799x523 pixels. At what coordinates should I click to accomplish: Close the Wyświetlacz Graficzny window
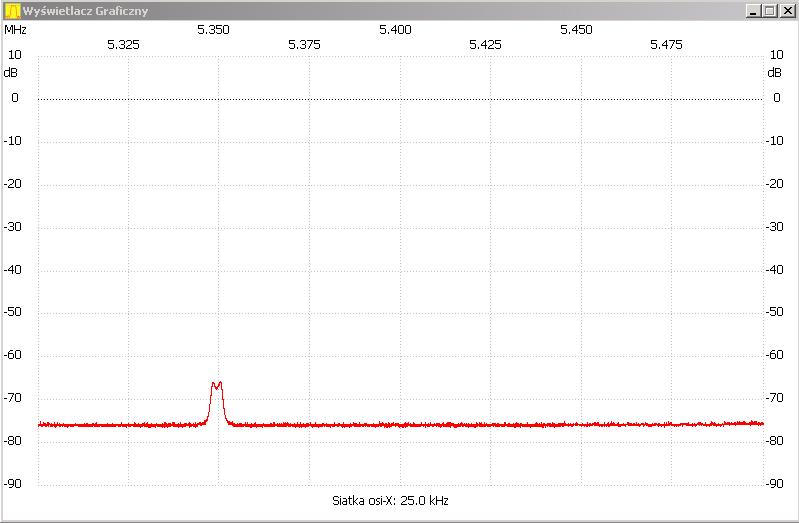786,11
